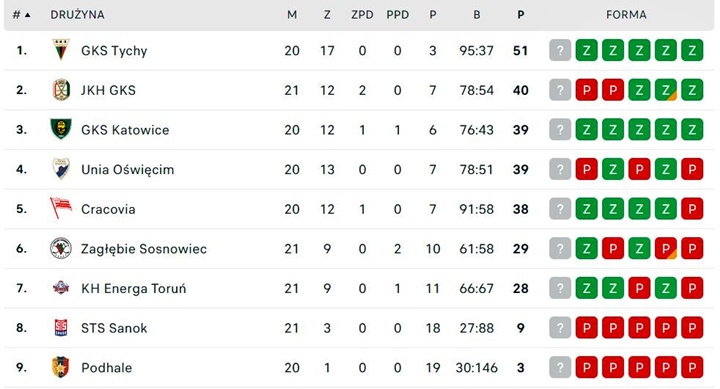Click the FORMA column header
Viewport: 720px width, 389px height.
pos(626,15)
